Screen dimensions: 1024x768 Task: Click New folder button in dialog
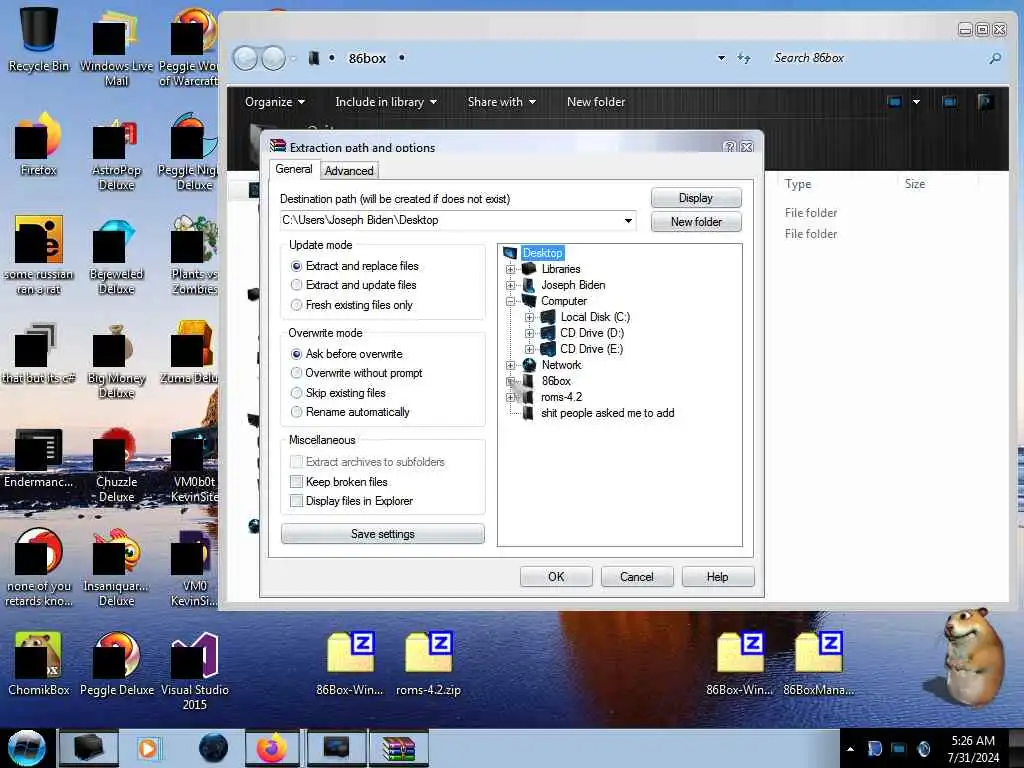(696, 222)
